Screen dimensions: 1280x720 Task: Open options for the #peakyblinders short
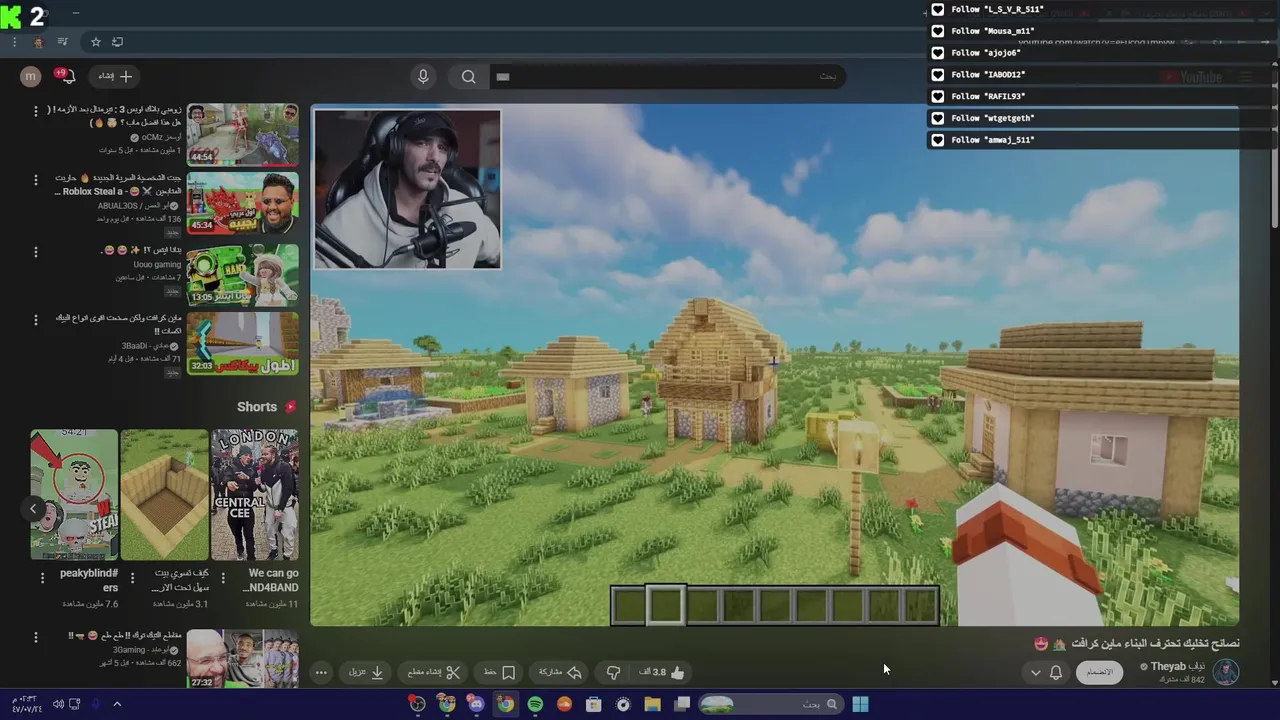tap(42, 577)
